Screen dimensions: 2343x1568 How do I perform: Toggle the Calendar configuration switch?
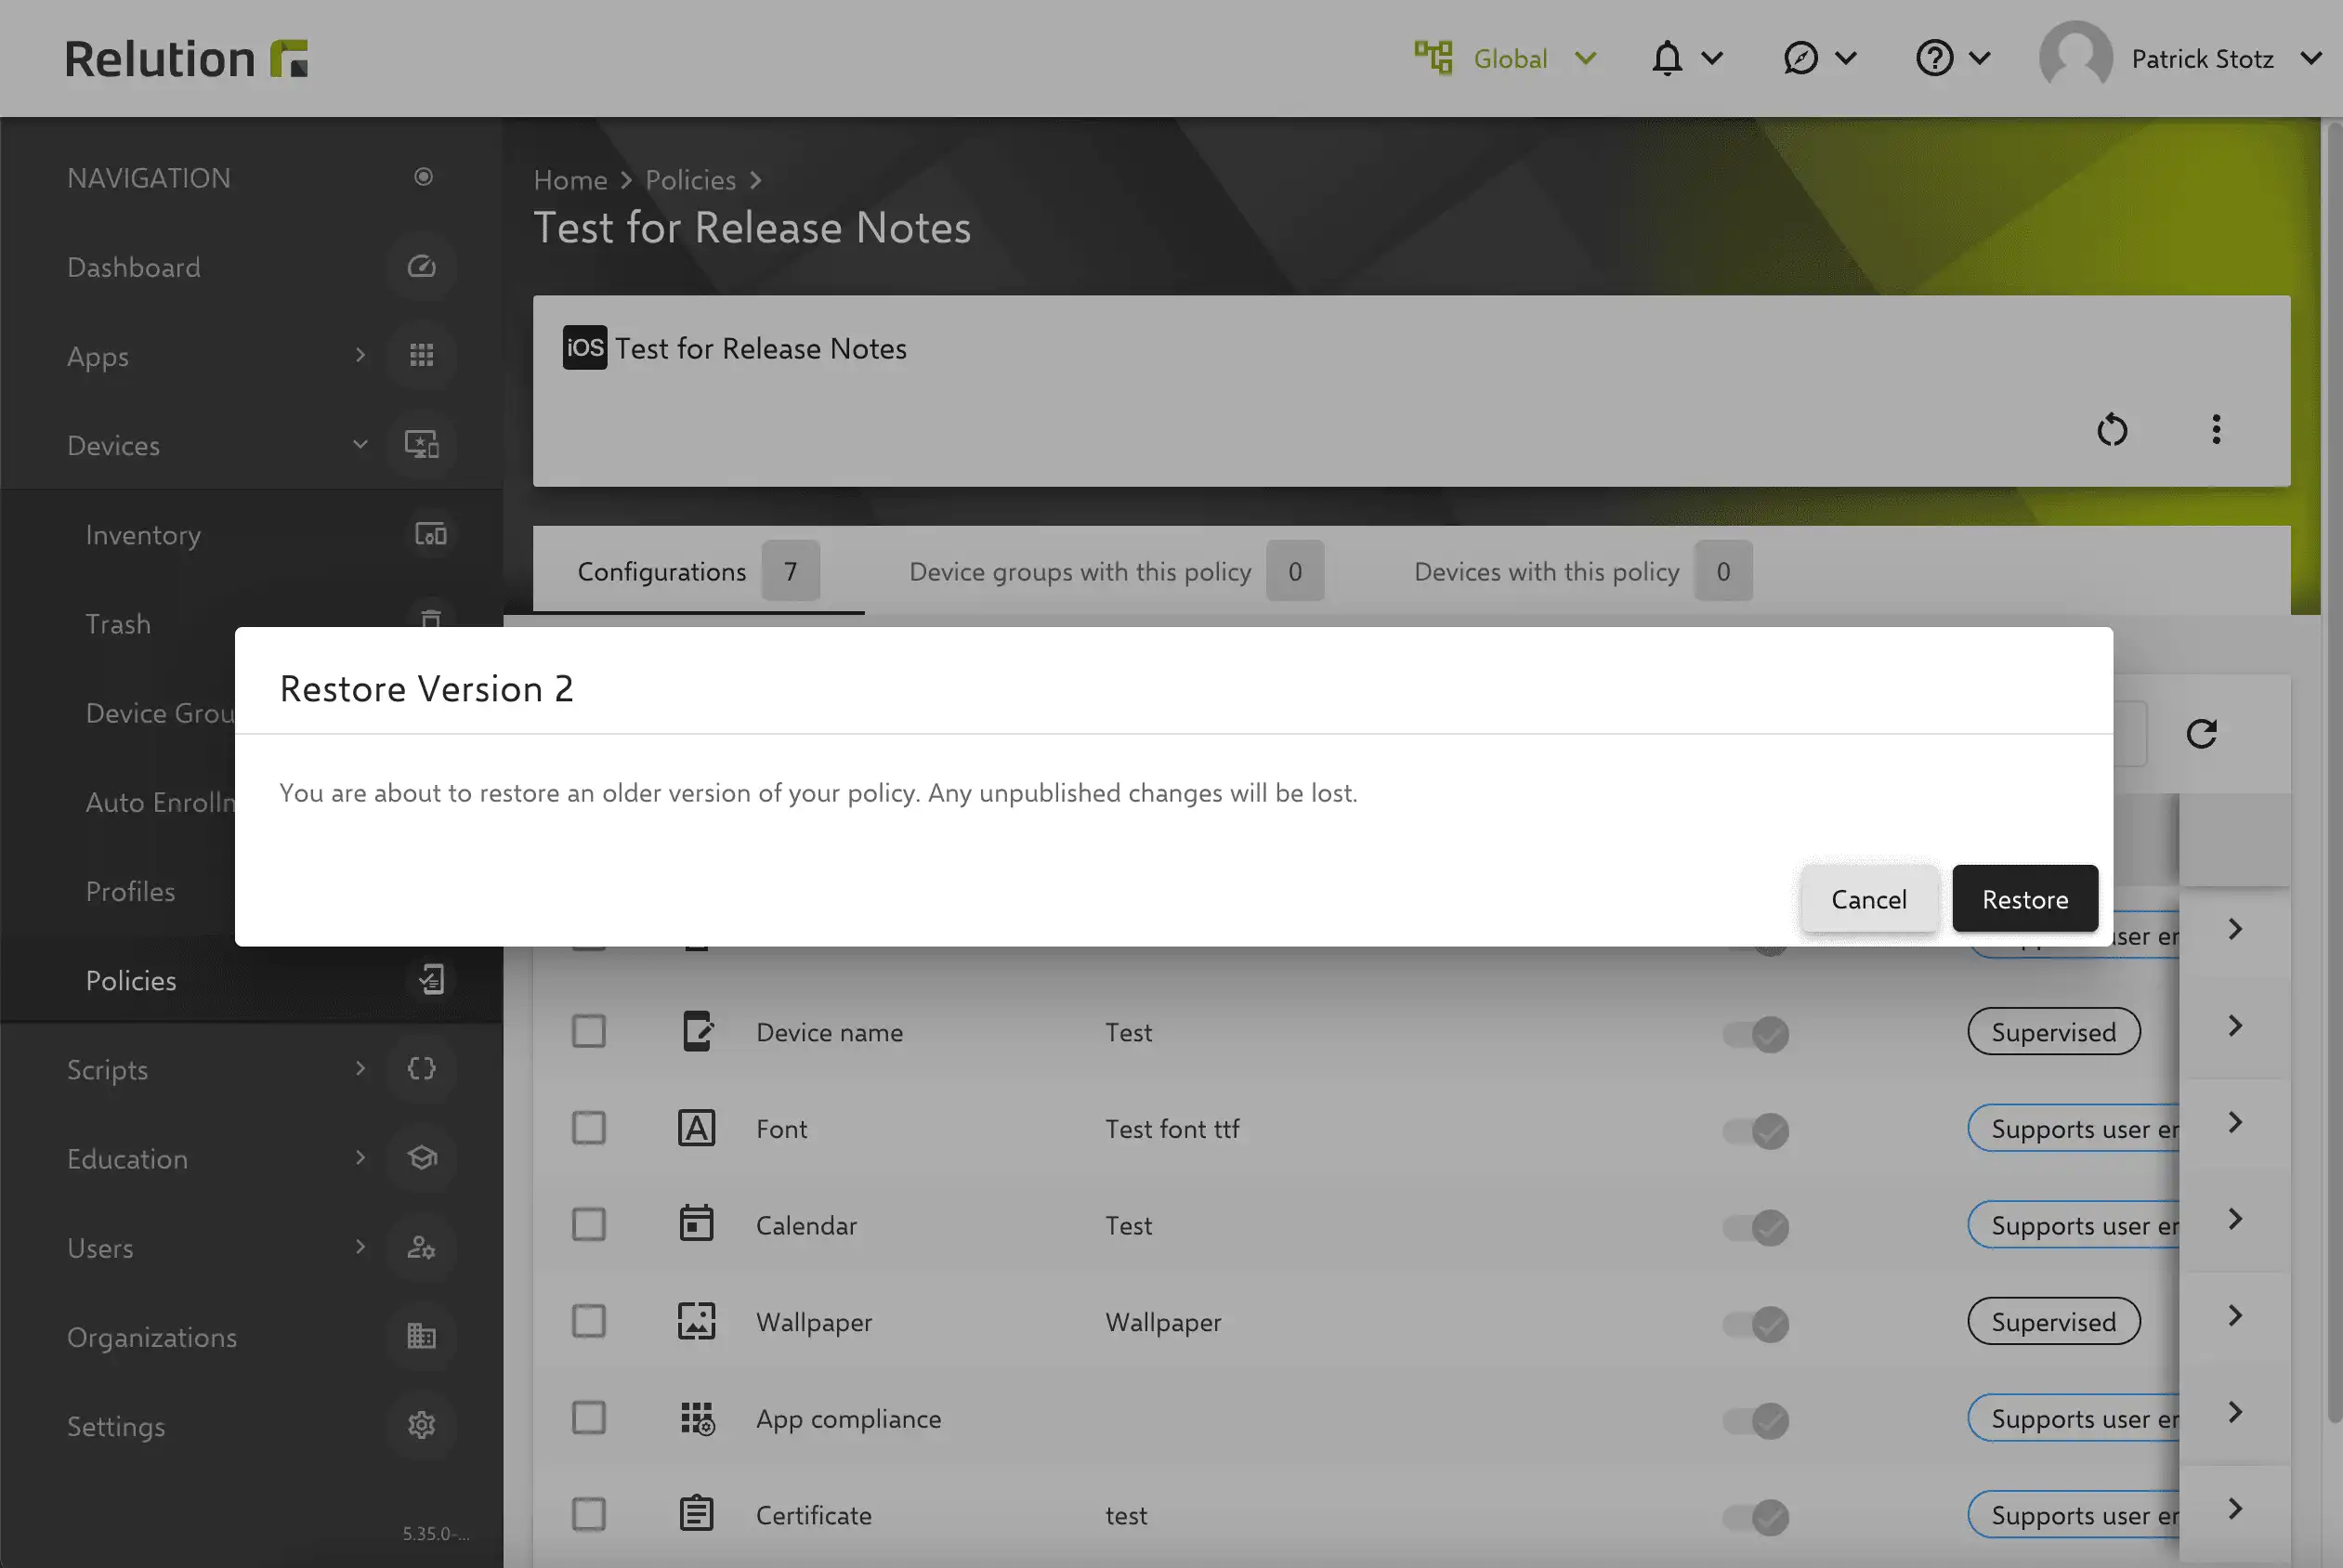point(1756,1227)
